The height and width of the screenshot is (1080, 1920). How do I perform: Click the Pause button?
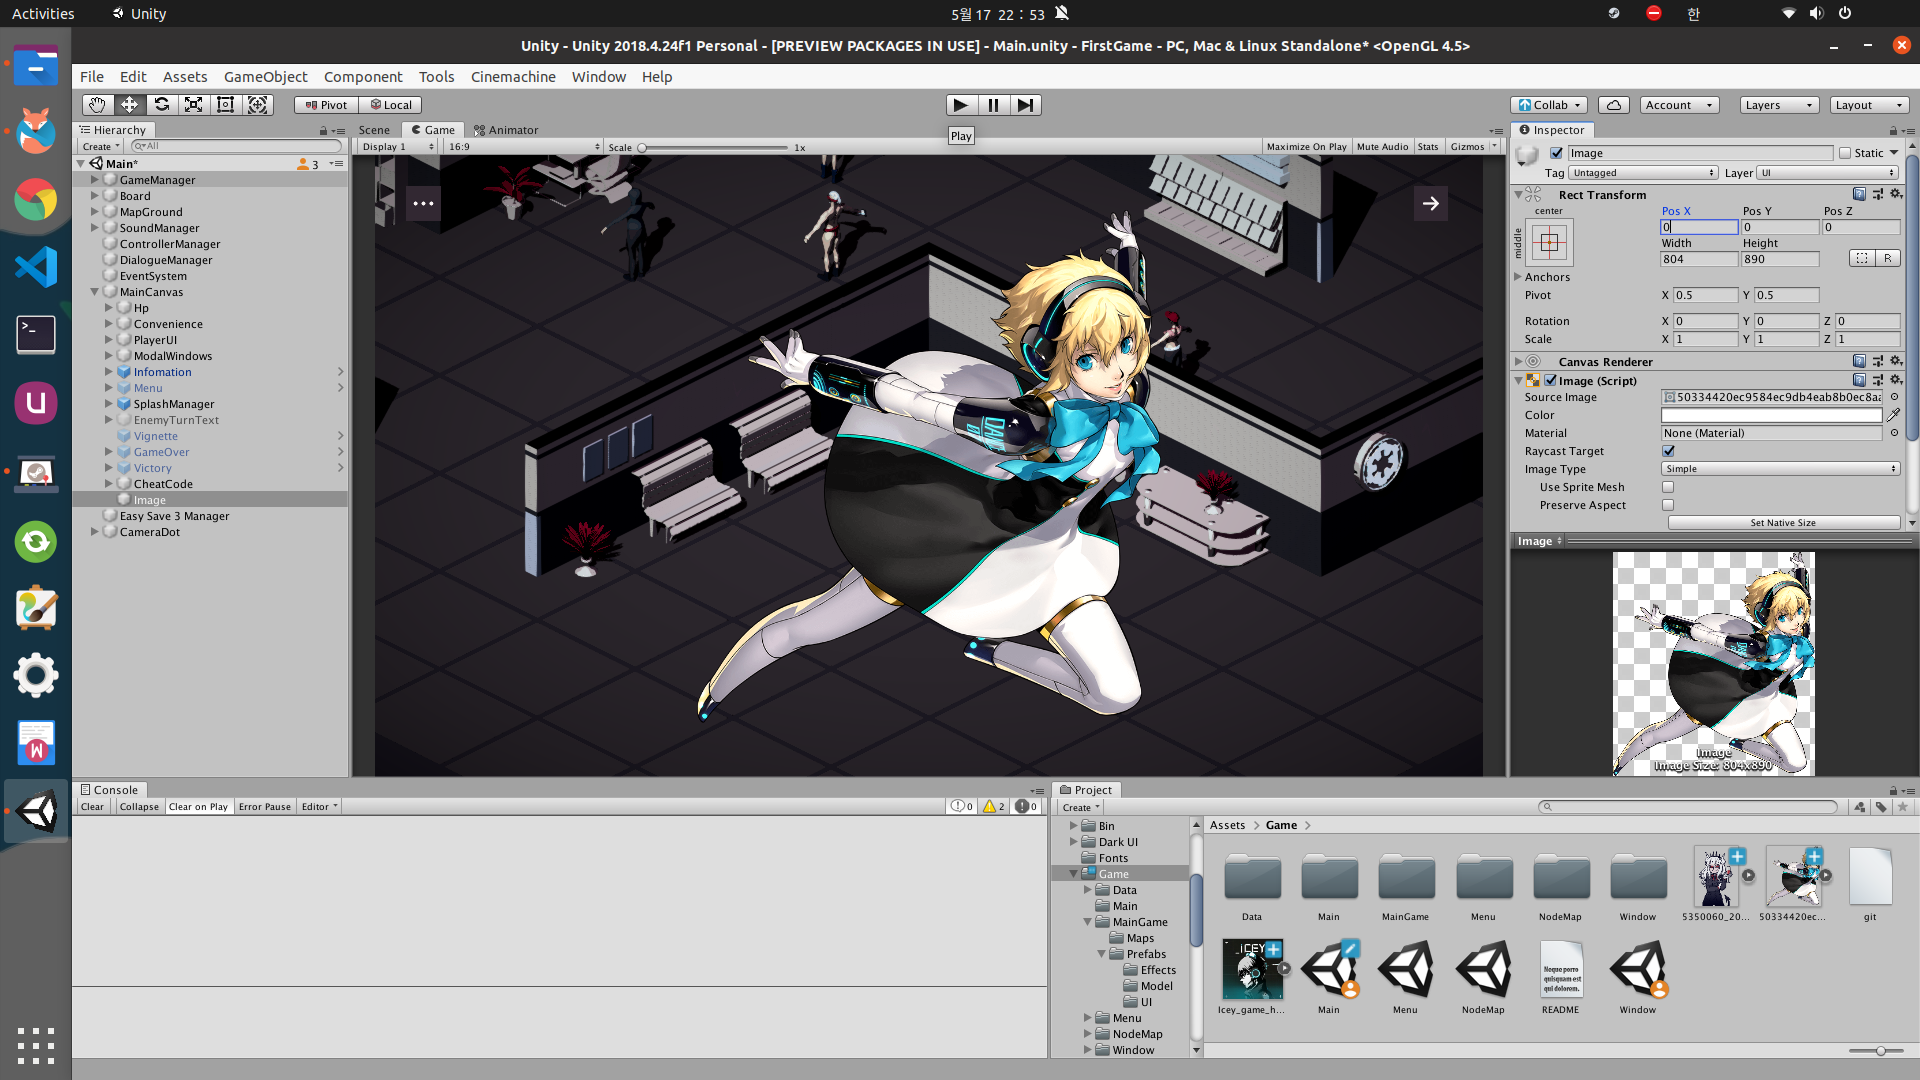[x=993, y=105]
